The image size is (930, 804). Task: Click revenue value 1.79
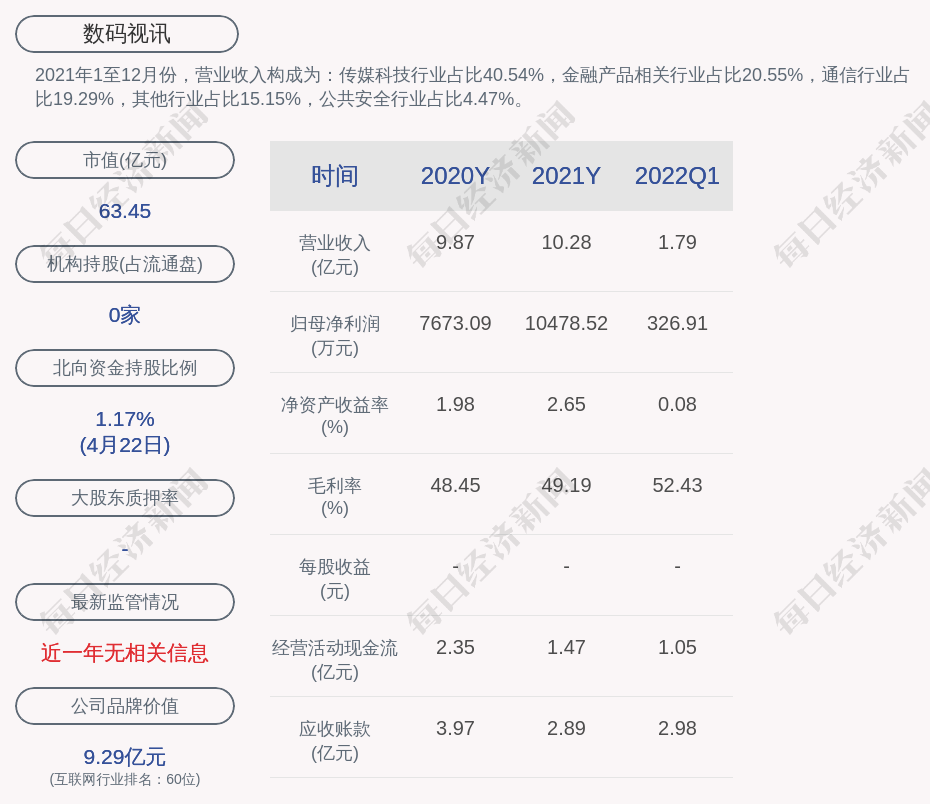pyautogui.click(x=677, y=243)
